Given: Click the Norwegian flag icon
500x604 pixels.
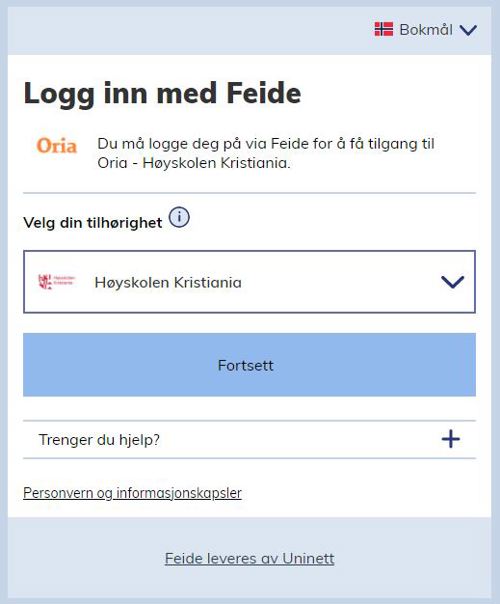Looking at the screenshot, I should click(x=384, y=29).
